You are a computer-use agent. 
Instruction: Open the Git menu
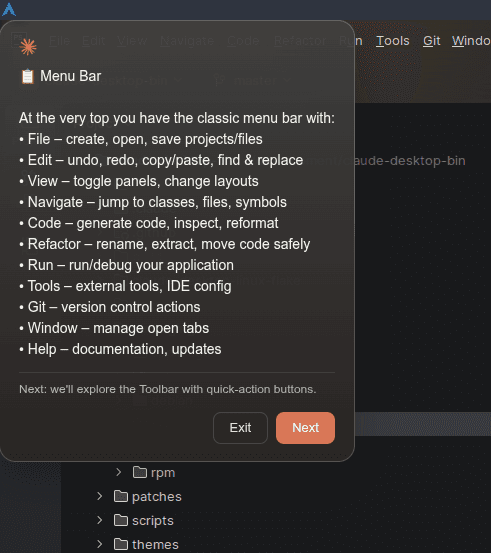[x=431, y=41]
